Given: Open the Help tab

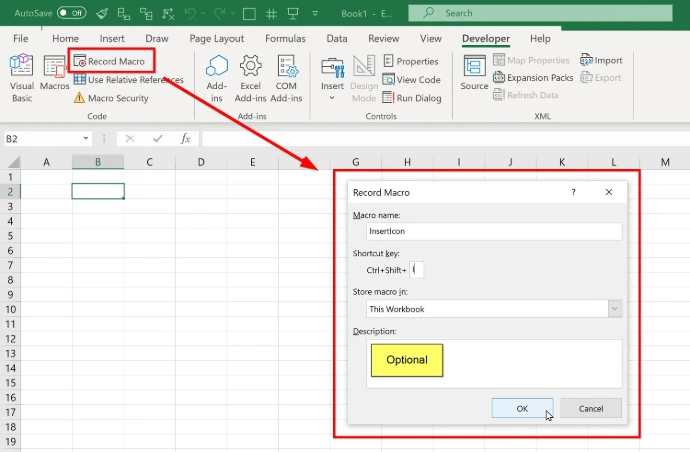Looking at the screenshot, I should click(540, 38).
